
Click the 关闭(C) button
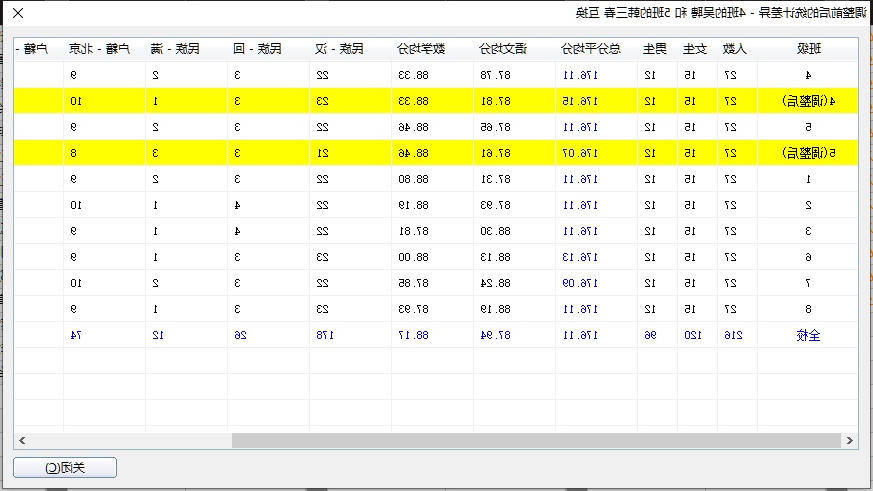pyautogui.click(x=65, y=468)
